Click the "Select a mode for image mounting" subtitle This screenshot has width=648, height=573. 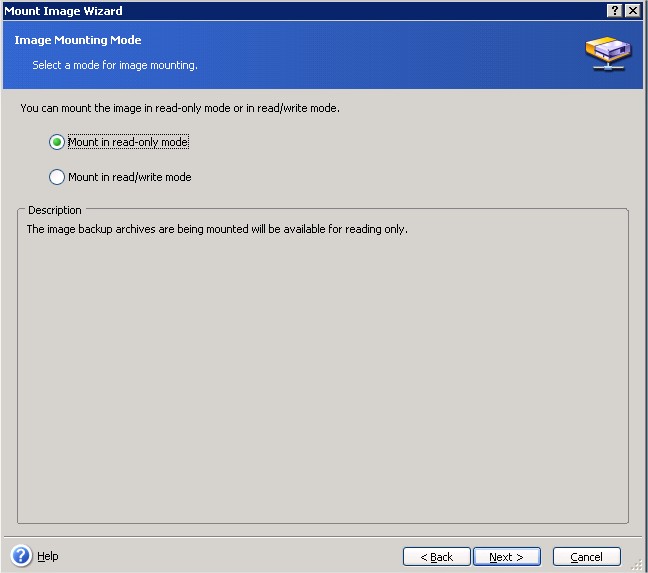pos(115,65)
